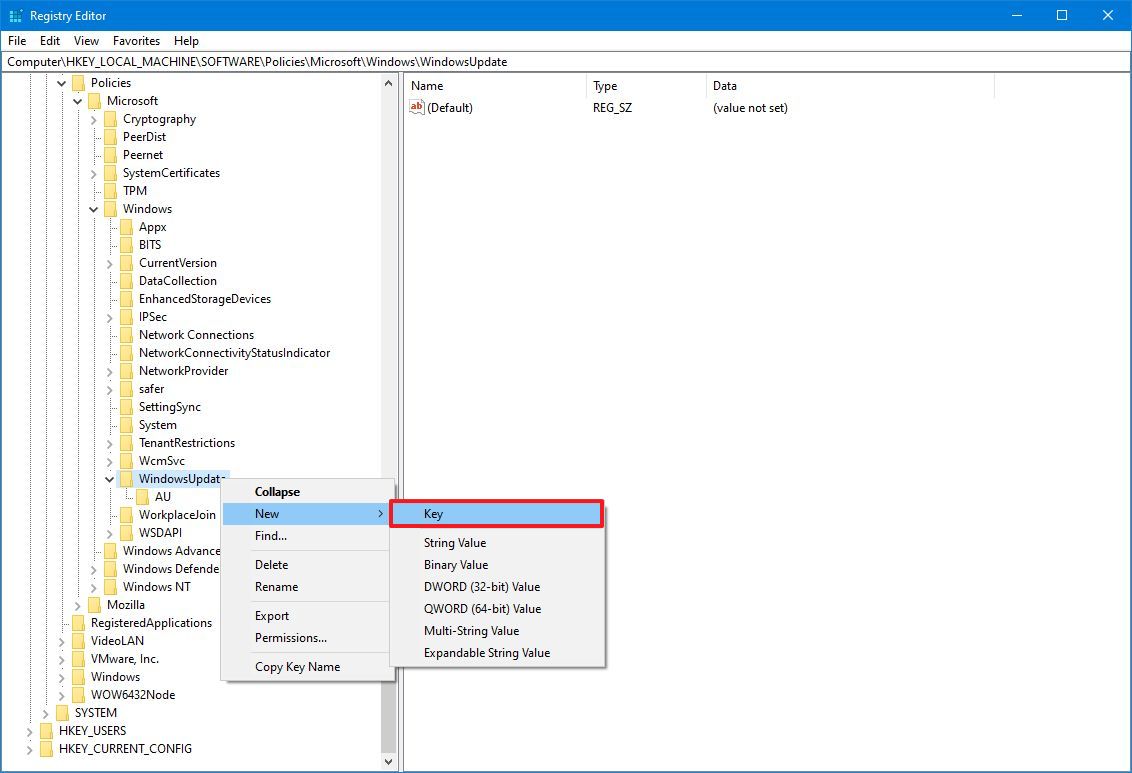Collapse the Windows tree node
1132x773 pixels.
[x=93, y=208]
